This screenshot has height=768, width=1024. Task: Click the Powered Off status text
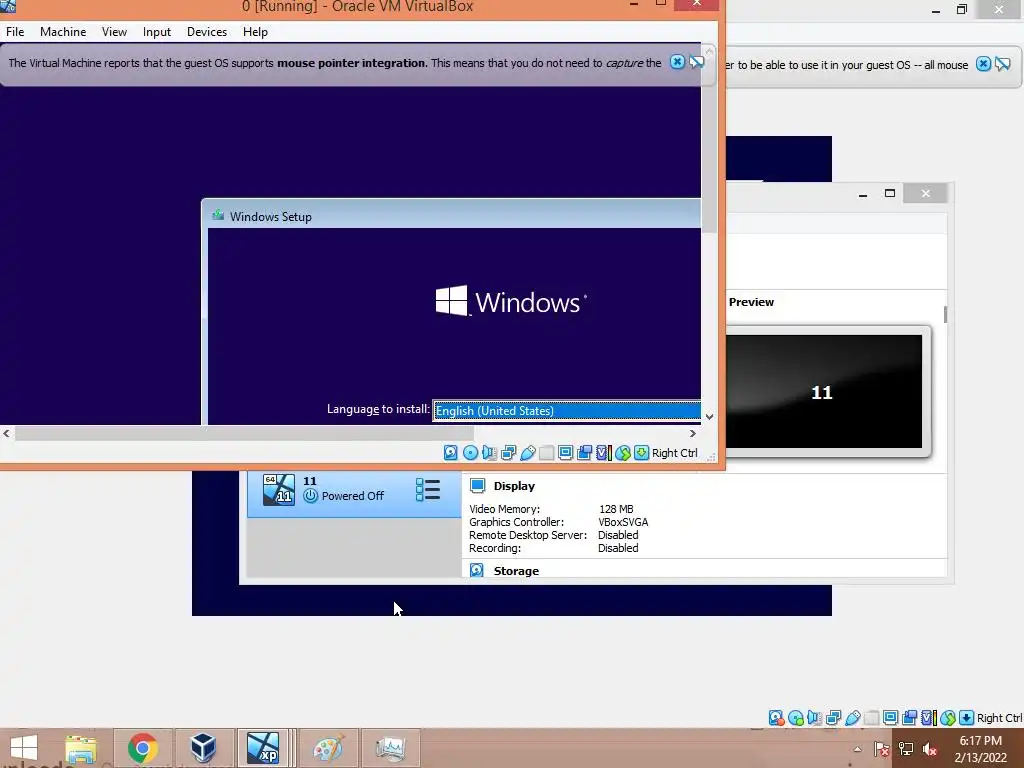(x=353, y=496)
